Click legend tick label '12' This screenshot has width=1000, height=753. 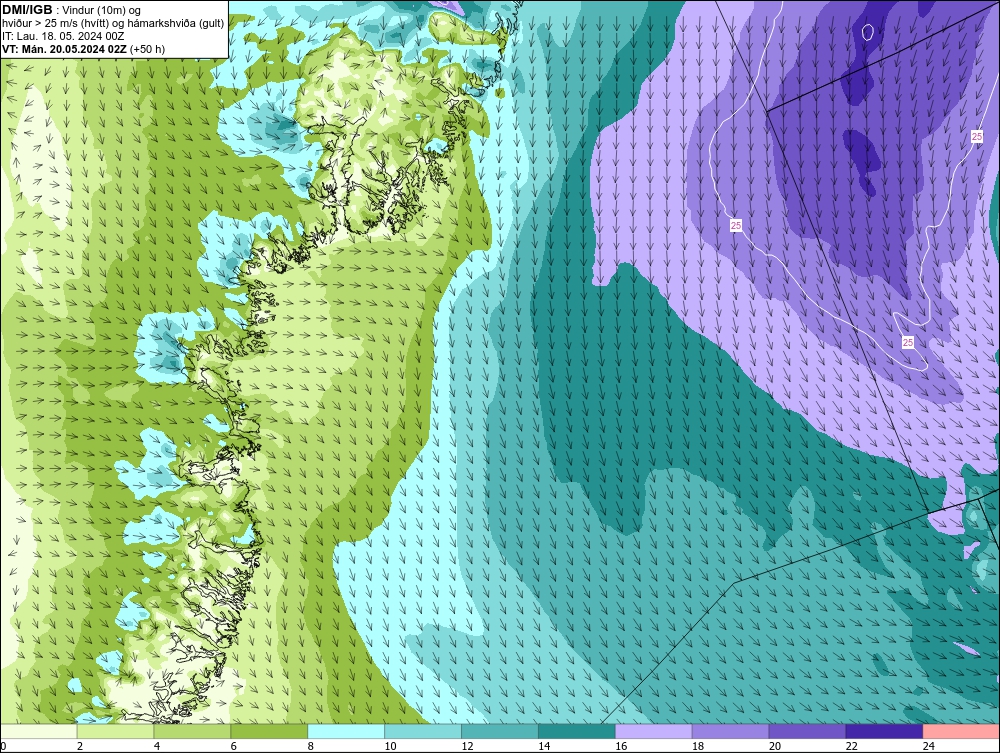(x=467, y=746)
